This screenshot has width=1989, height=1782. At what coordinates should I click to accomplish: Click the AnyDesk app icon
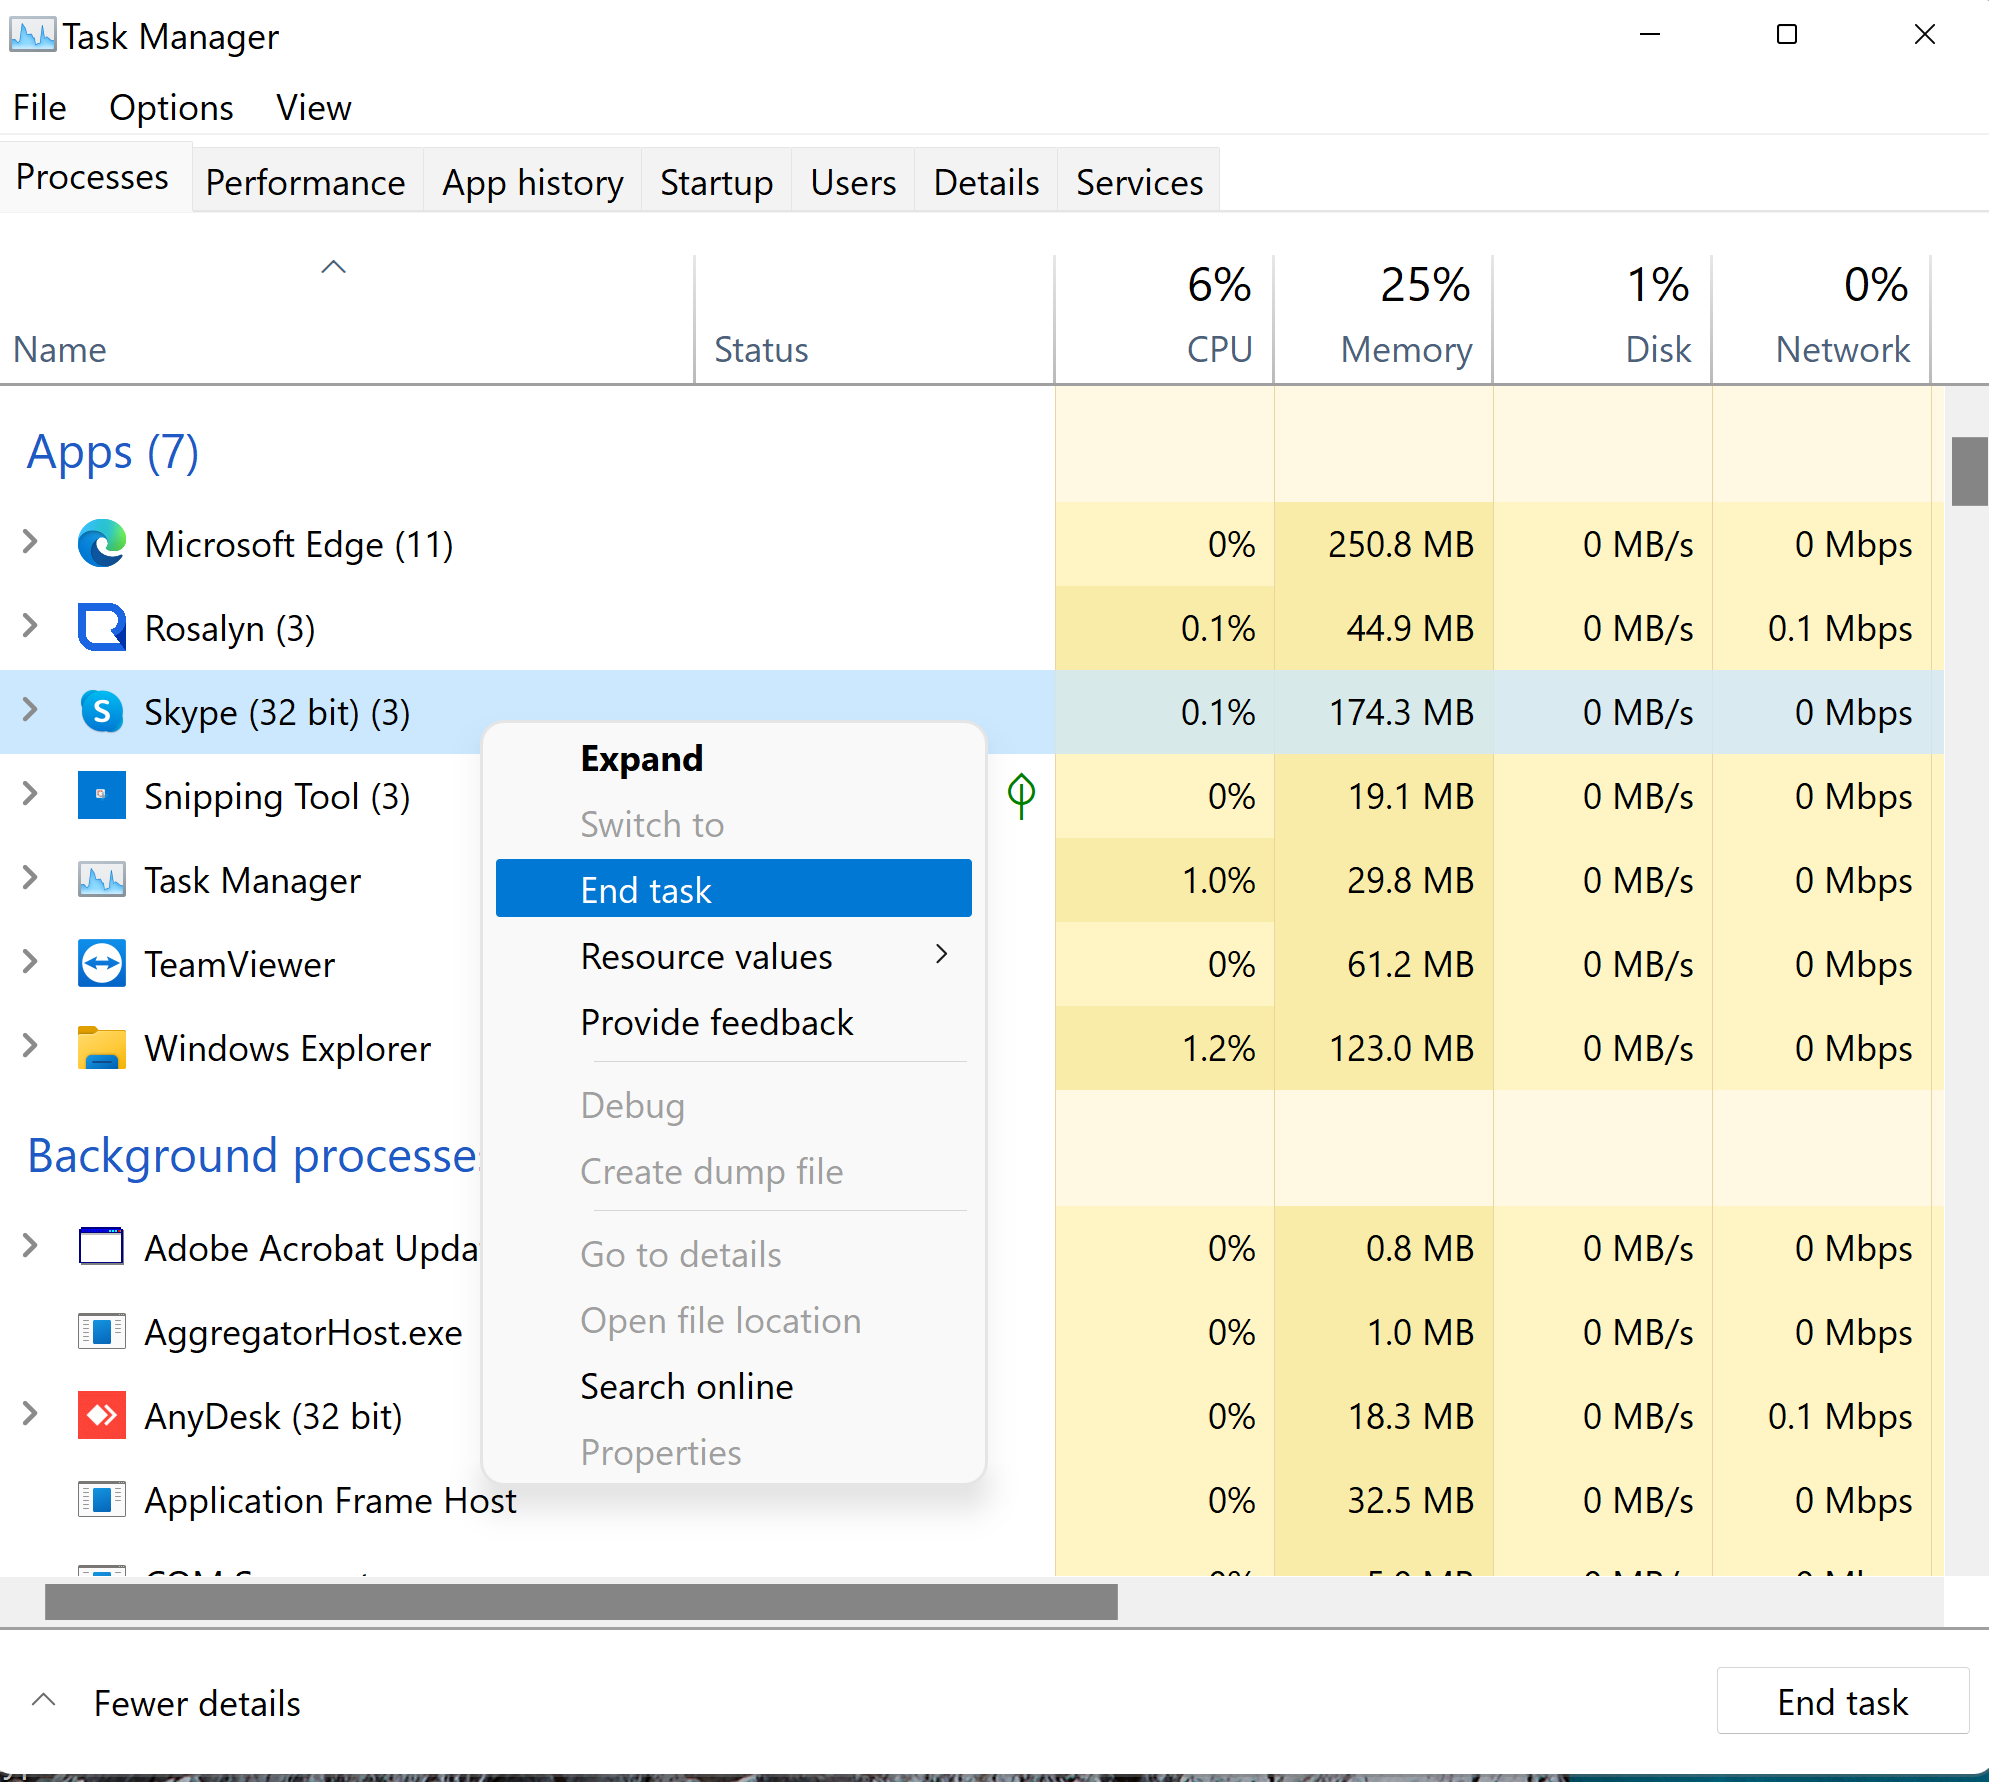click(x=102, y=1416)
